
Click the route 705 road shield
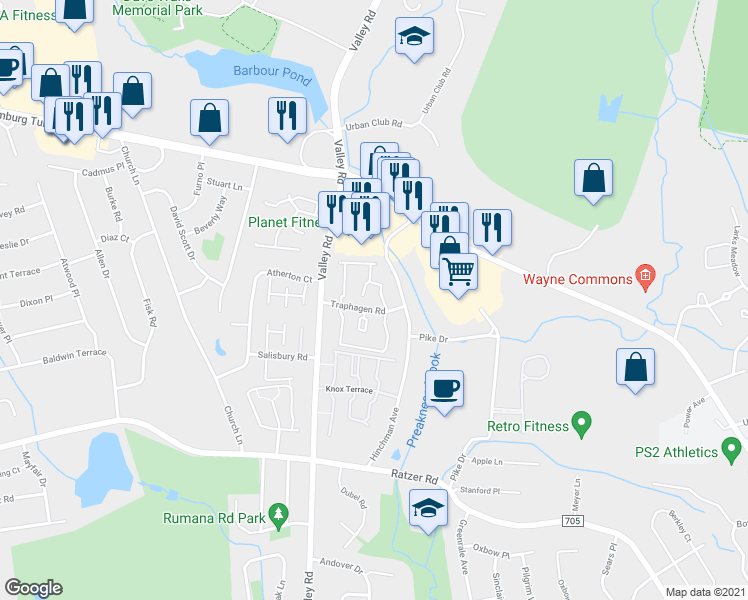(x=572, y=520)
